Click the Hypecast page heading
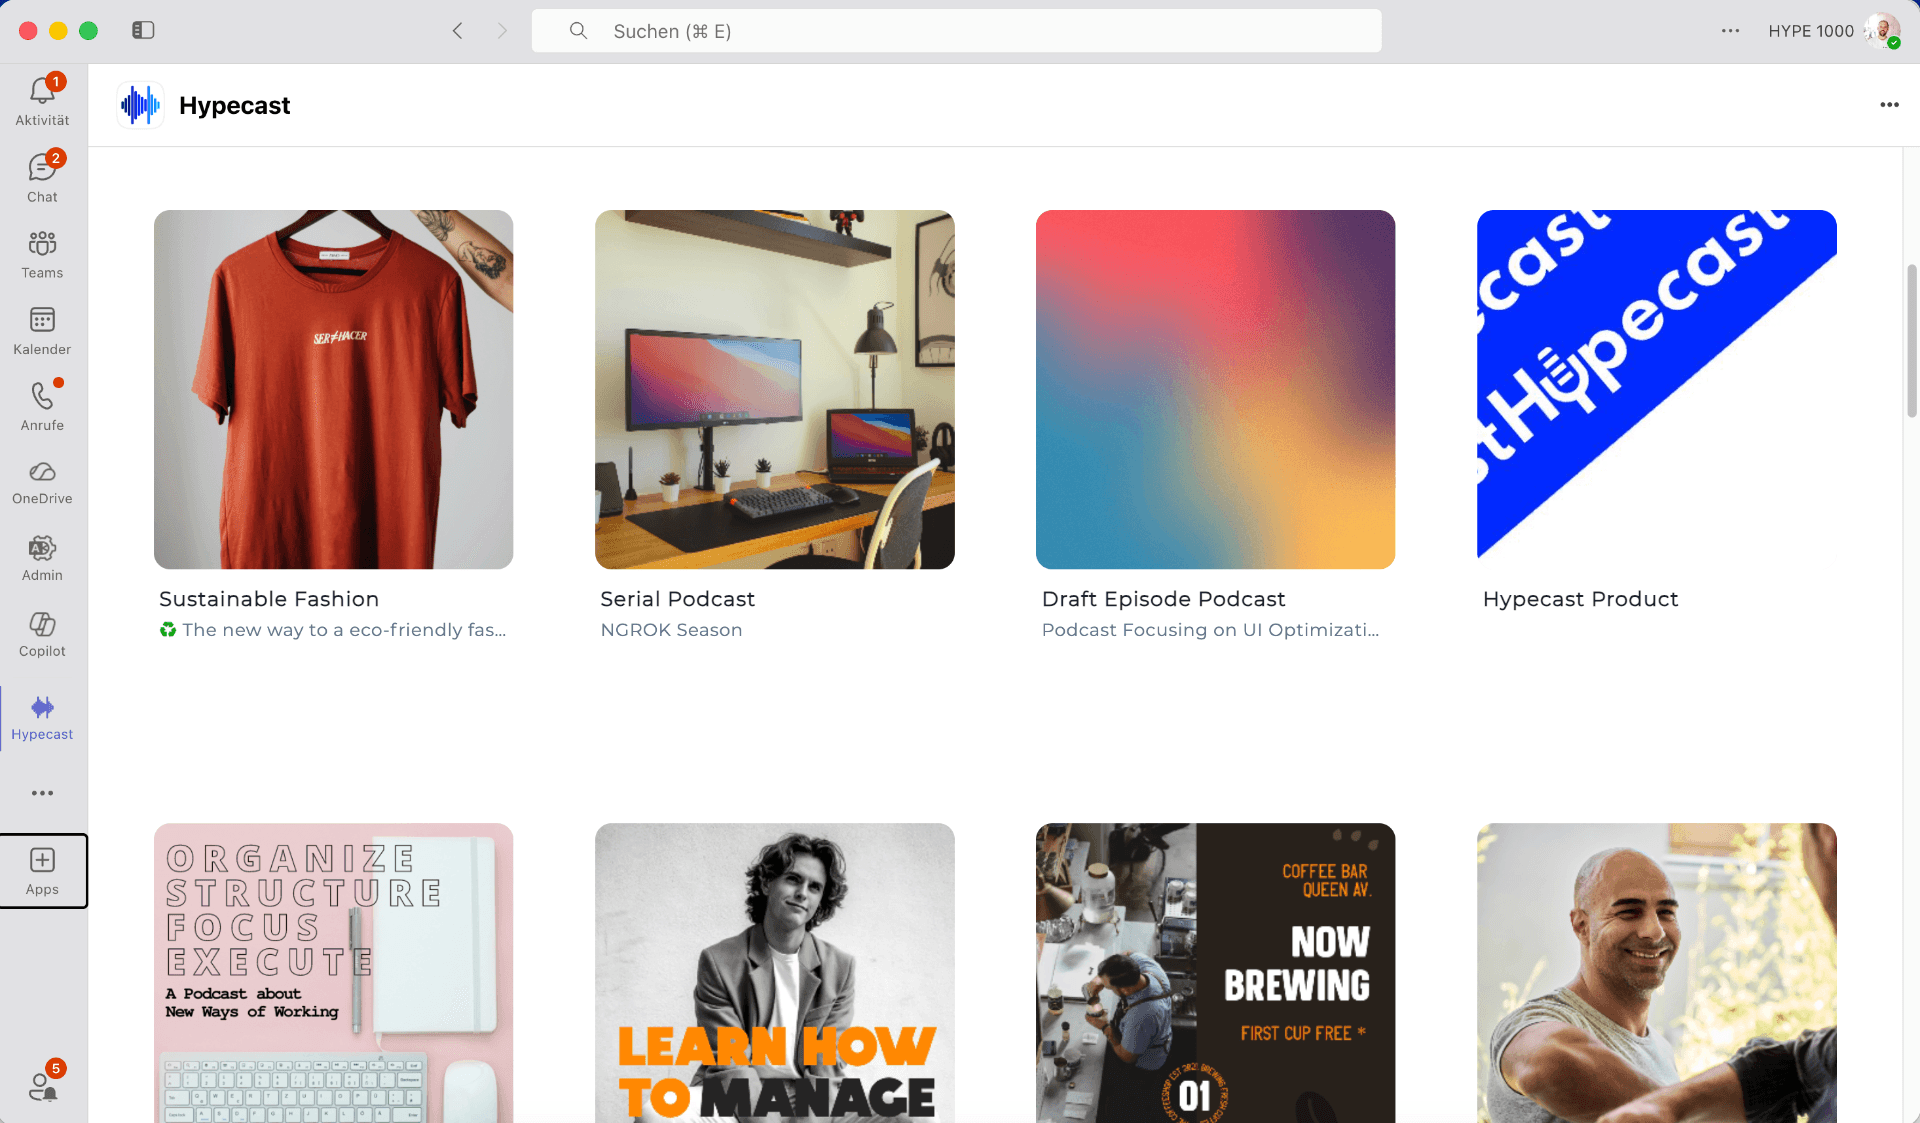This screenshot has height=1123, width=1920. 234,105
